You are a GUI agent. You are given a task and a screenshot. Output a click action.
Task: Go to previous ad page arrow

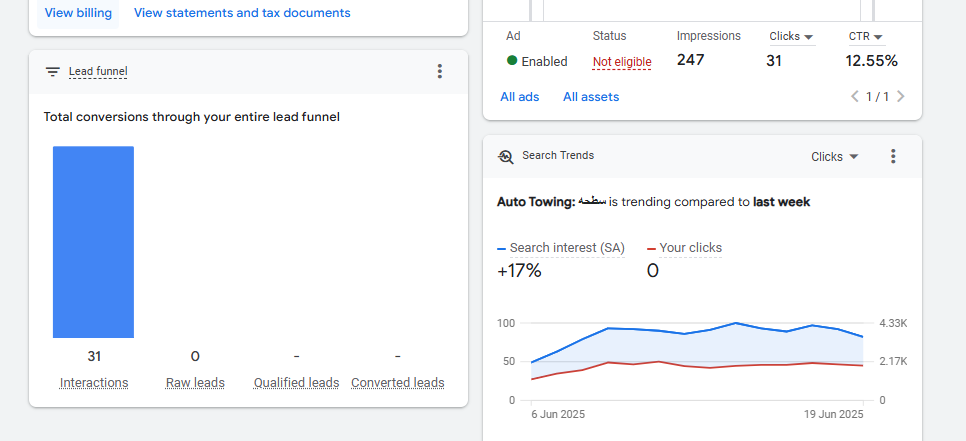tap(855, 97)
